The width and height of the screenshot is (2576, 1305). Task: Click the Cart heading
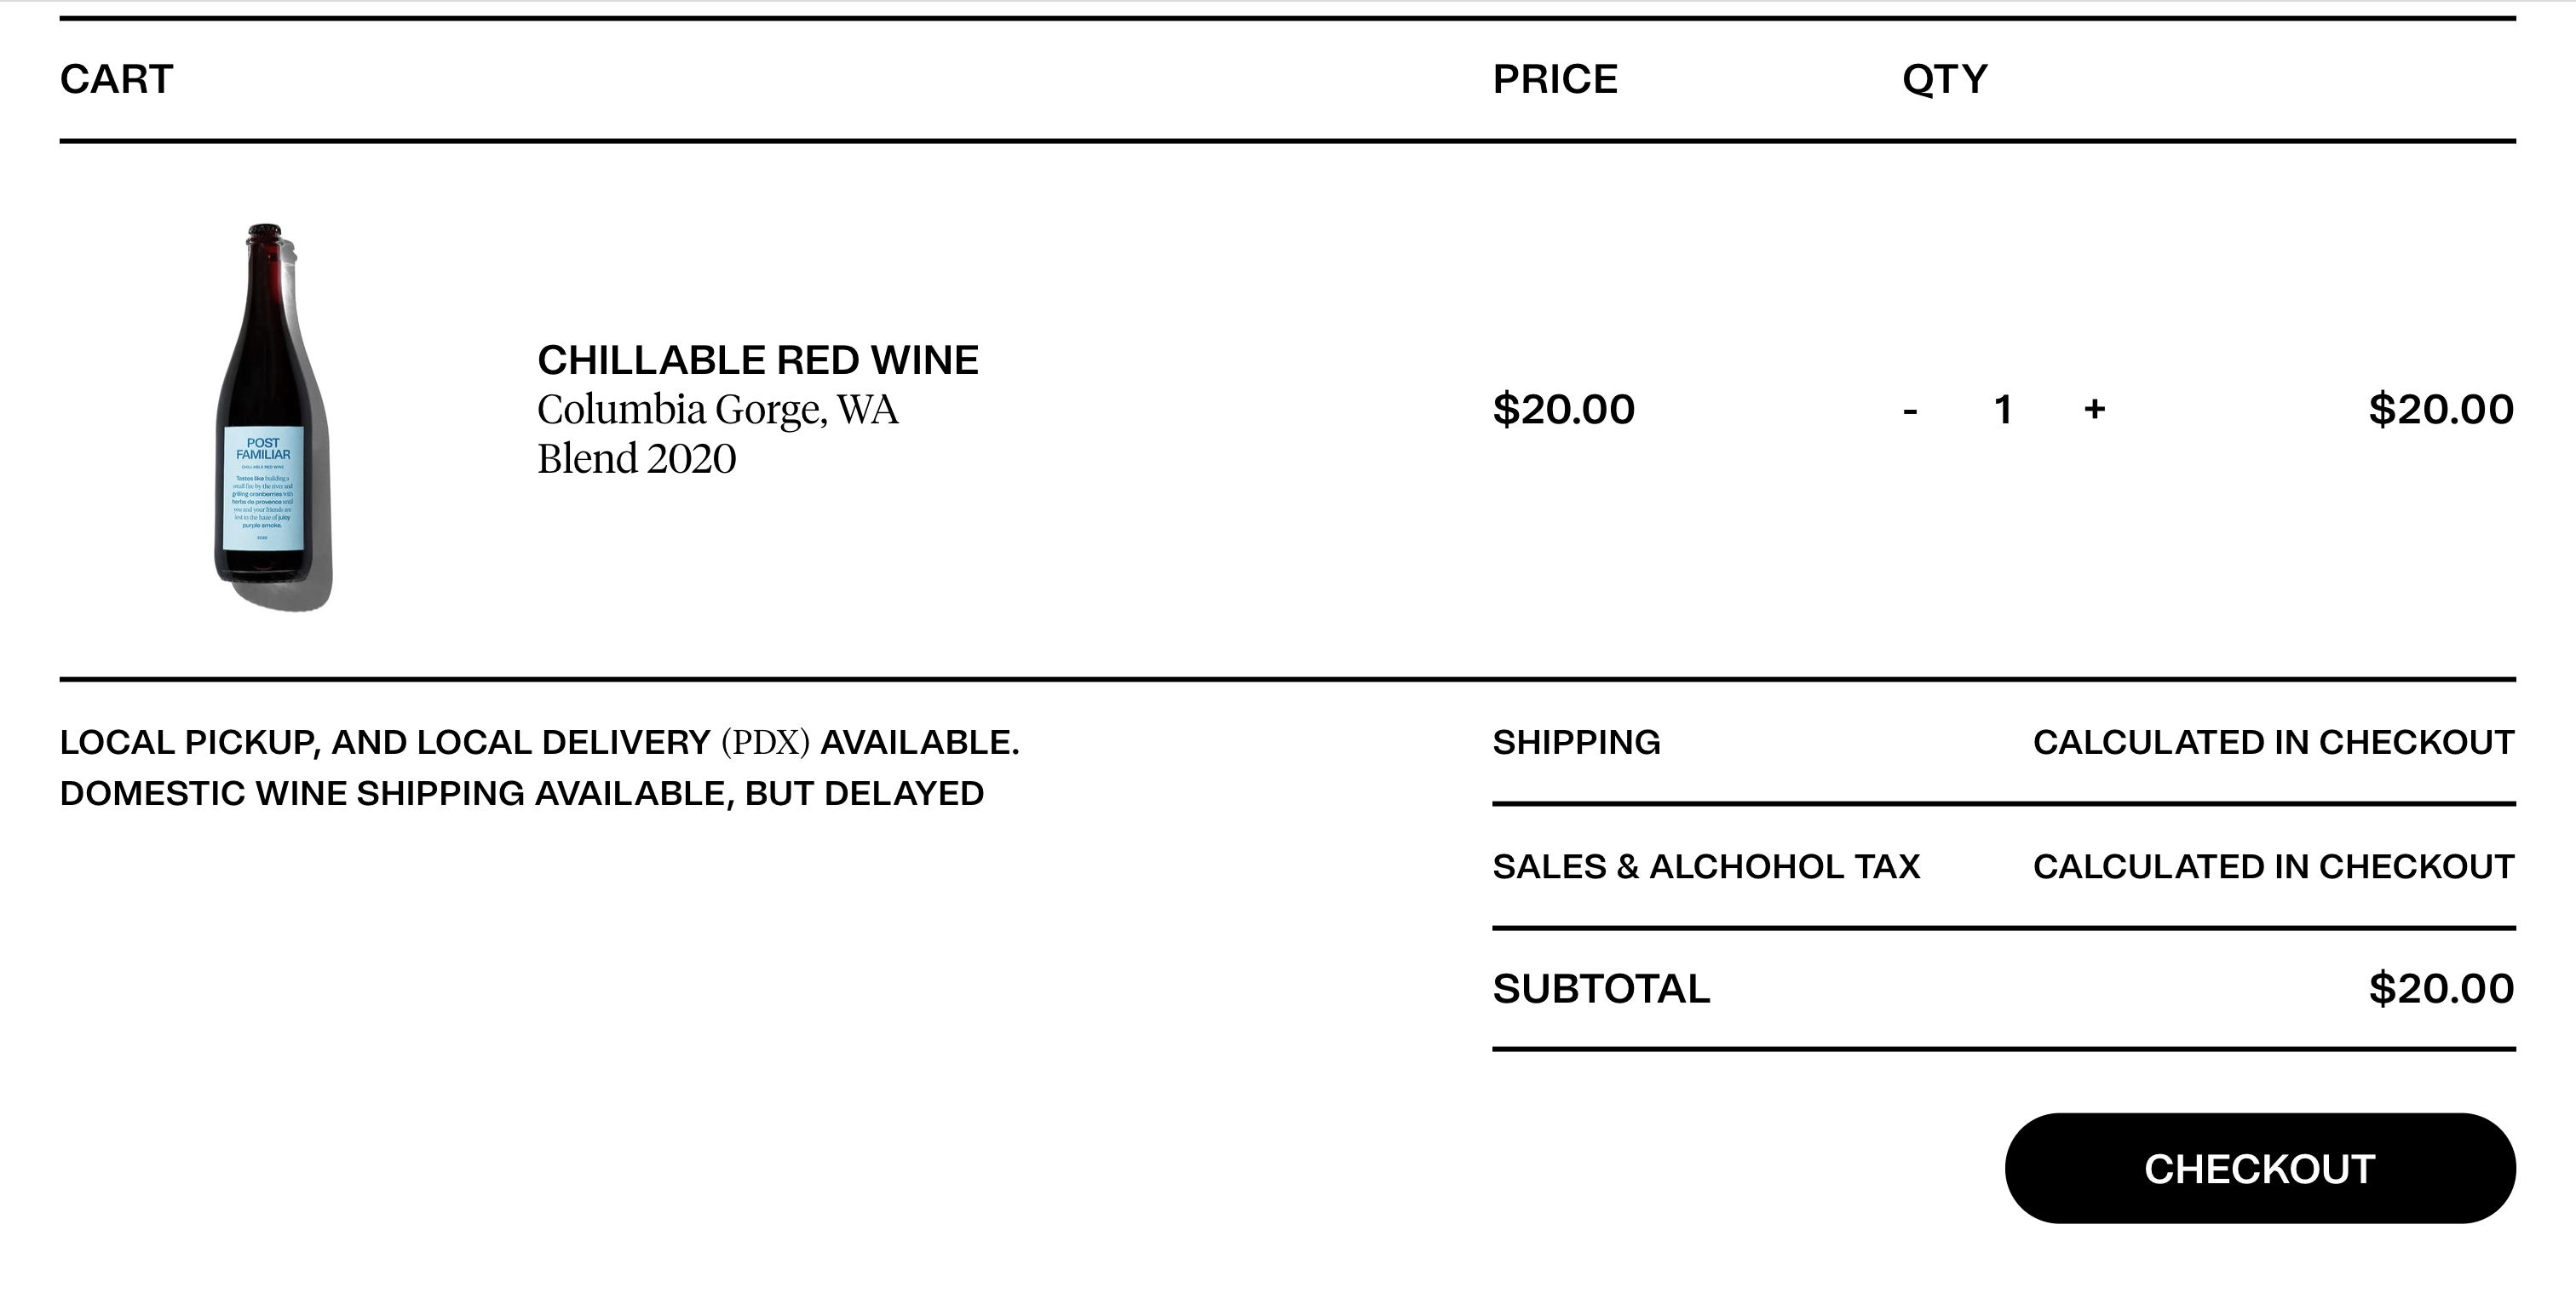tap(116, 79)
